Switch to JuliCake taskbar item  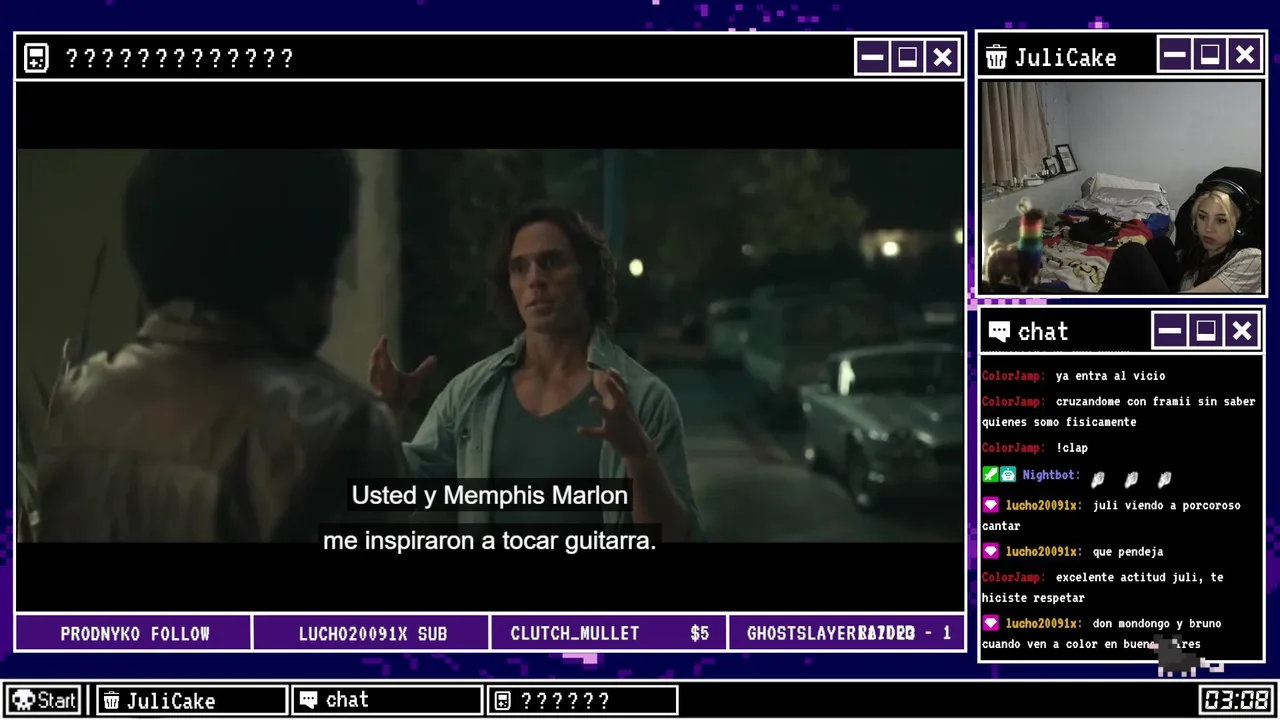coord(192,700)
